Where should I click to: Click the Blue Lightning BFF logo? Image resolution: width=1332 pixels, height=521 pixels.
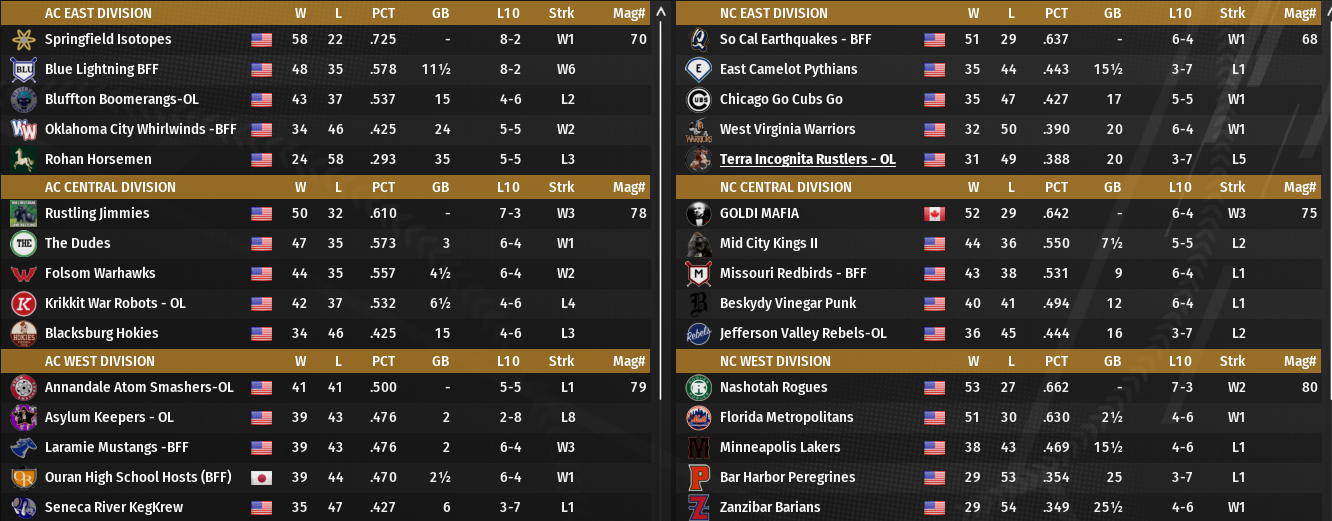coord(23,70)
